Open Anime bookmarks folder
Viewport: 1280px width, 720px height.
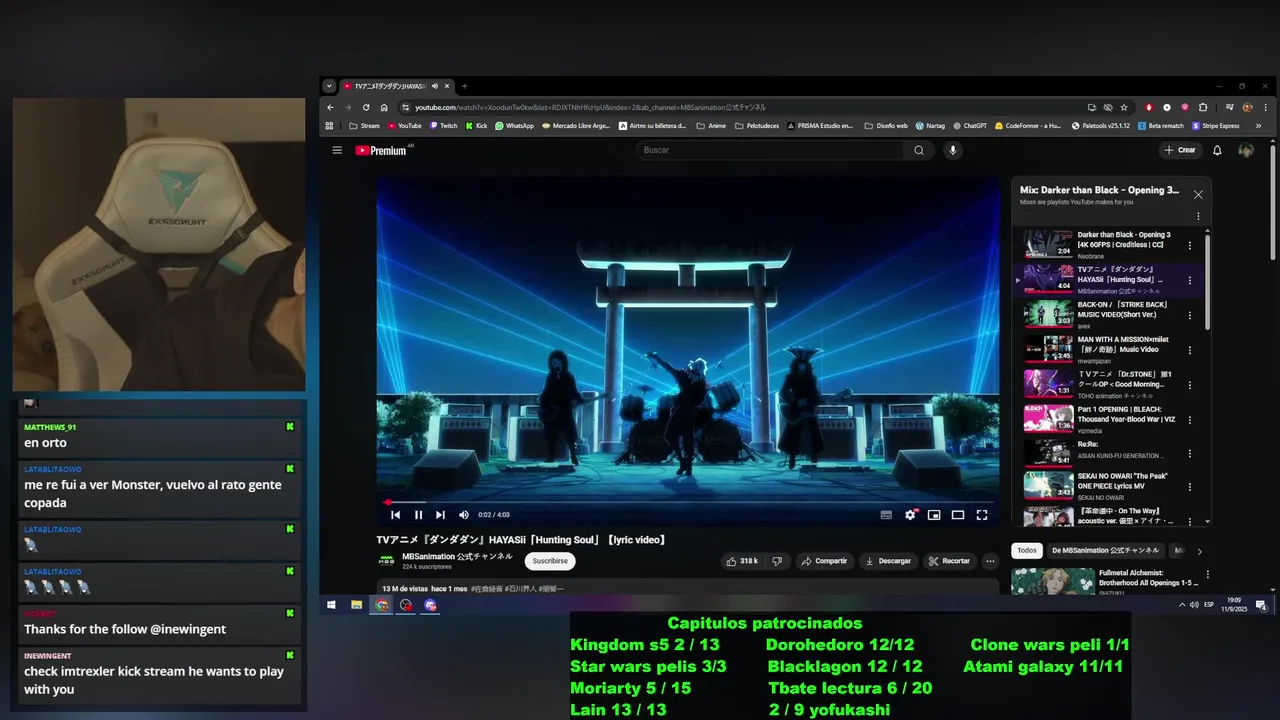click(x=710, y=126)
